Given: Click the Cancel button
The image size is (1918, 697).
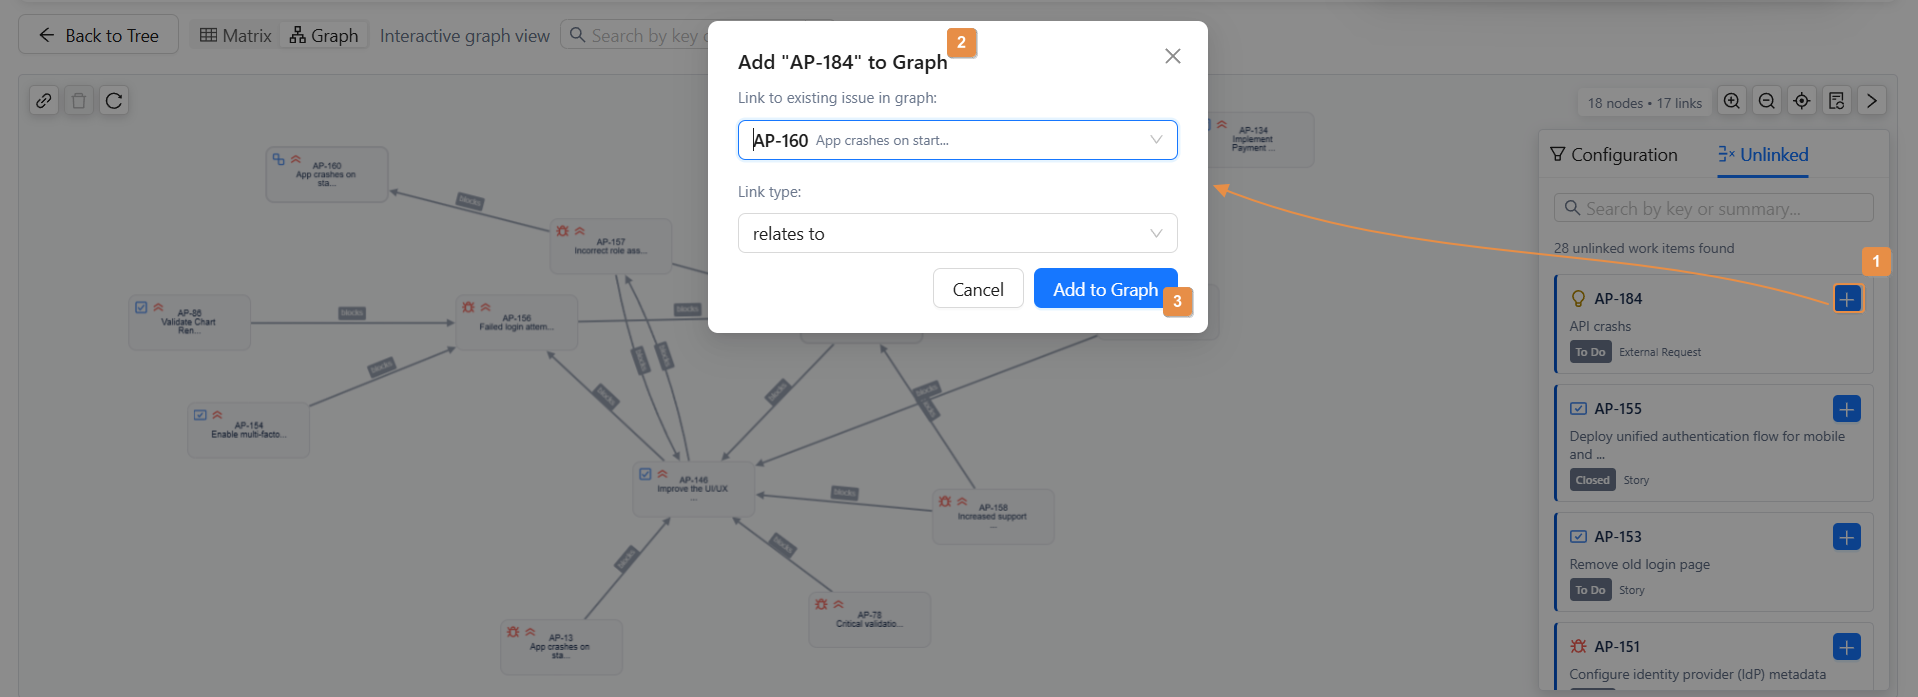Looking at the screenshot, I should (977, 289).
